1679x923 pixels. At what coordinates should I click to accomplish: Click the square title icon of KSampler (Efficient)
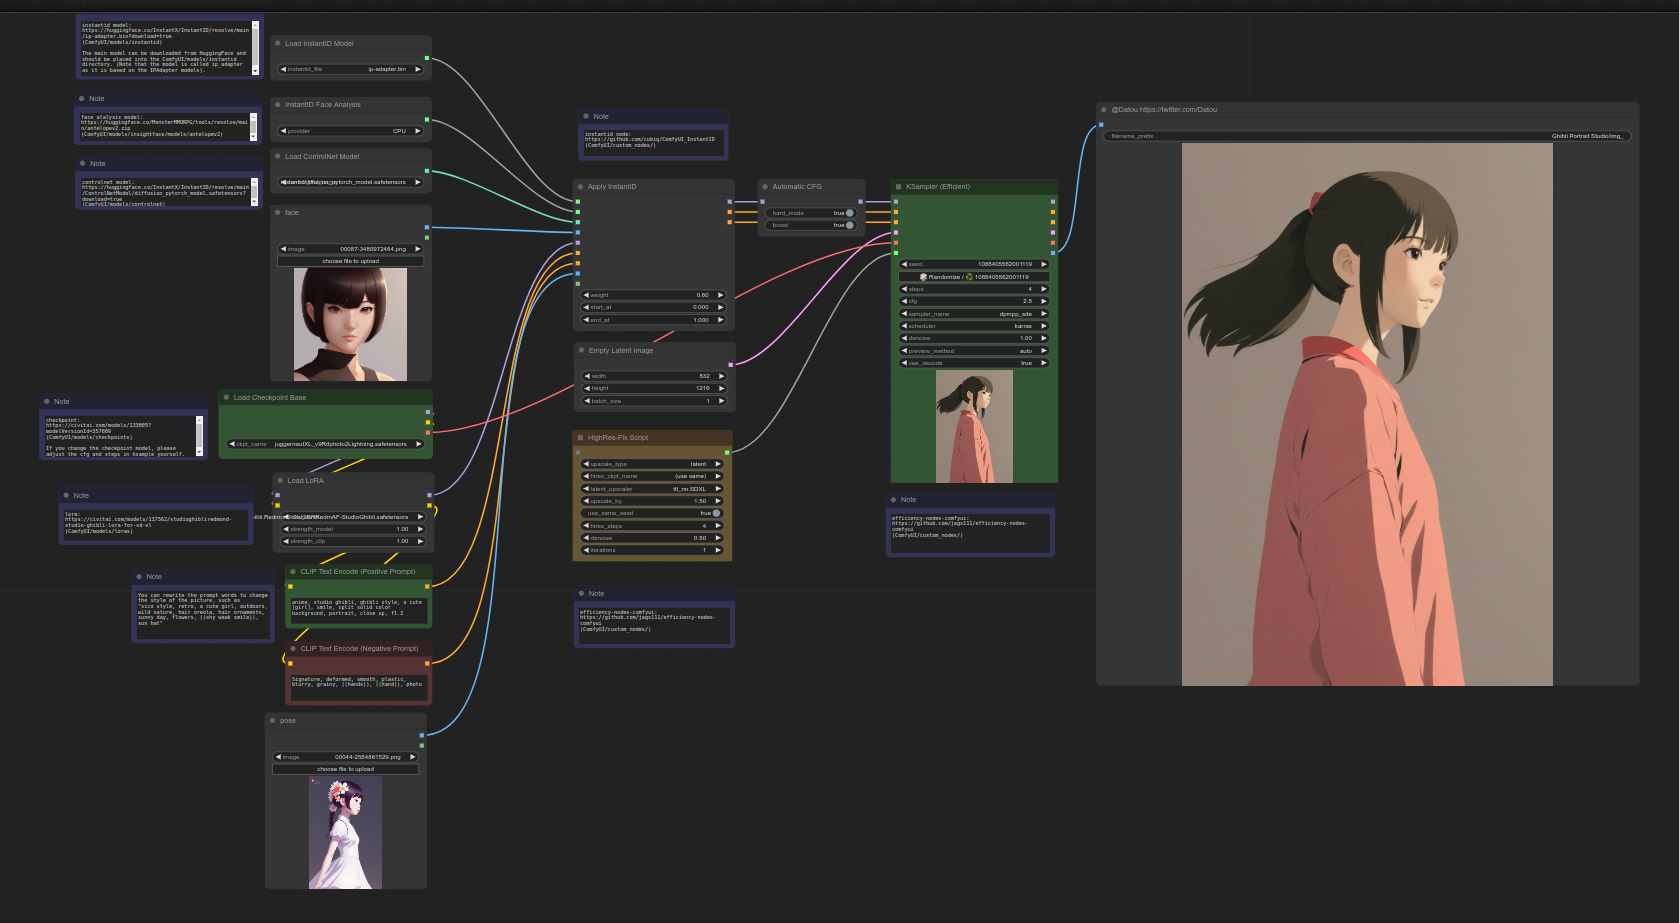pos(899,186)
